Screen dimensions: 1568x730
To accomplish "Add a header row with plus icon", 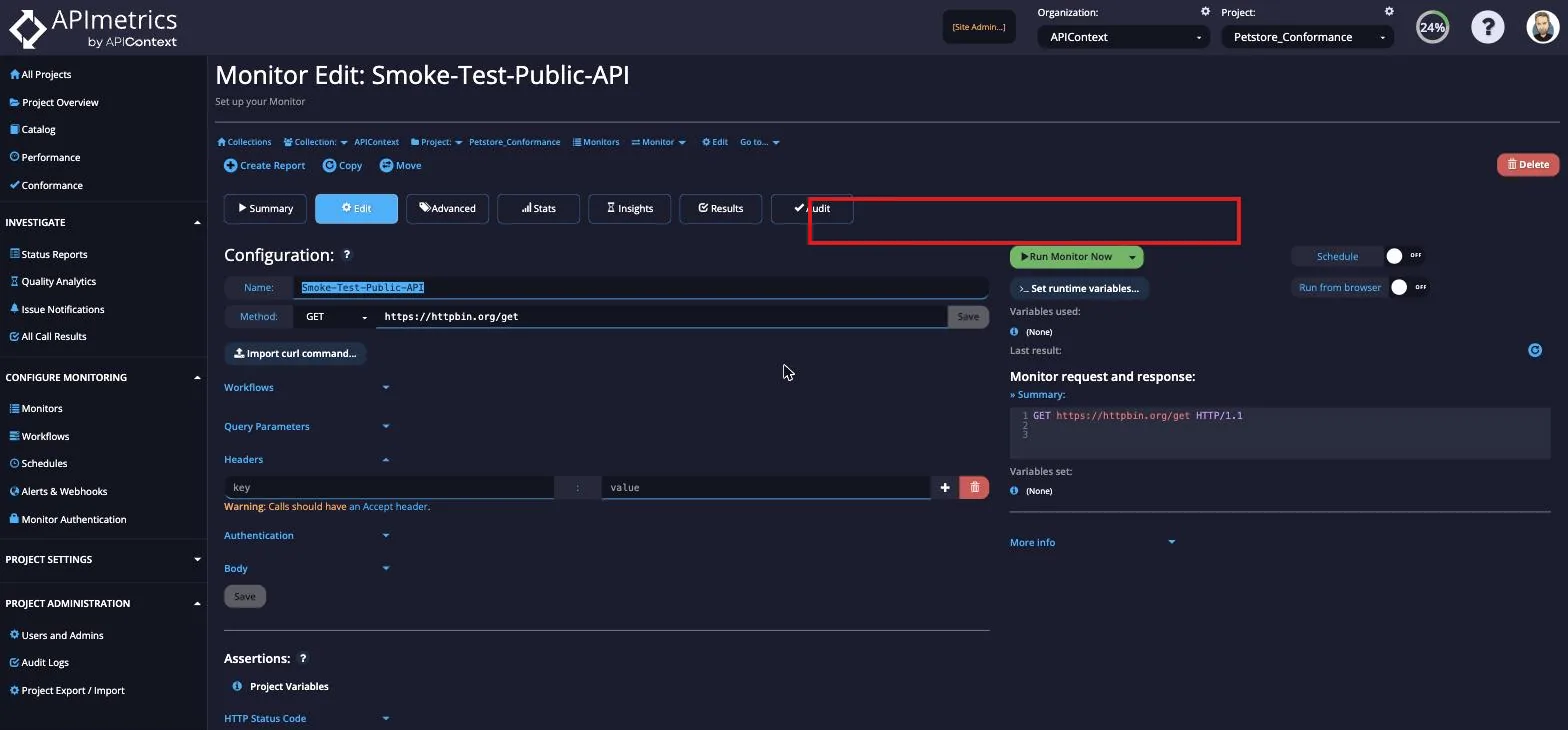I will [x=944, y=487].
